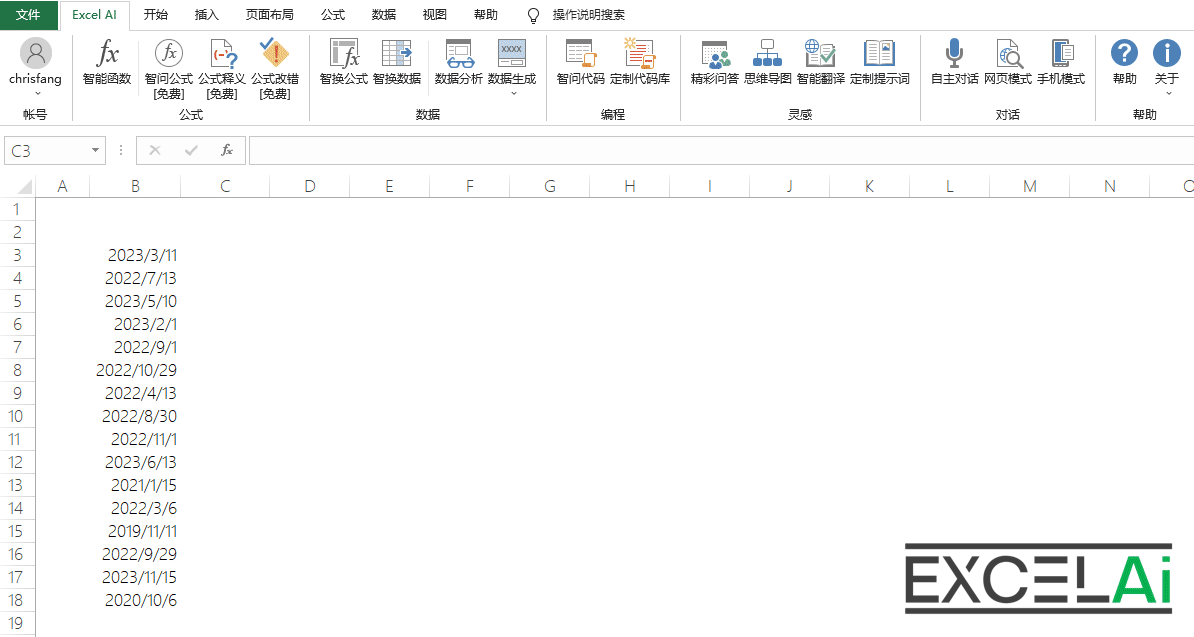This screenshot has width=1194, height=637.
Task: Open the 数据生成 data generation tool
Action: coord(512,62)
